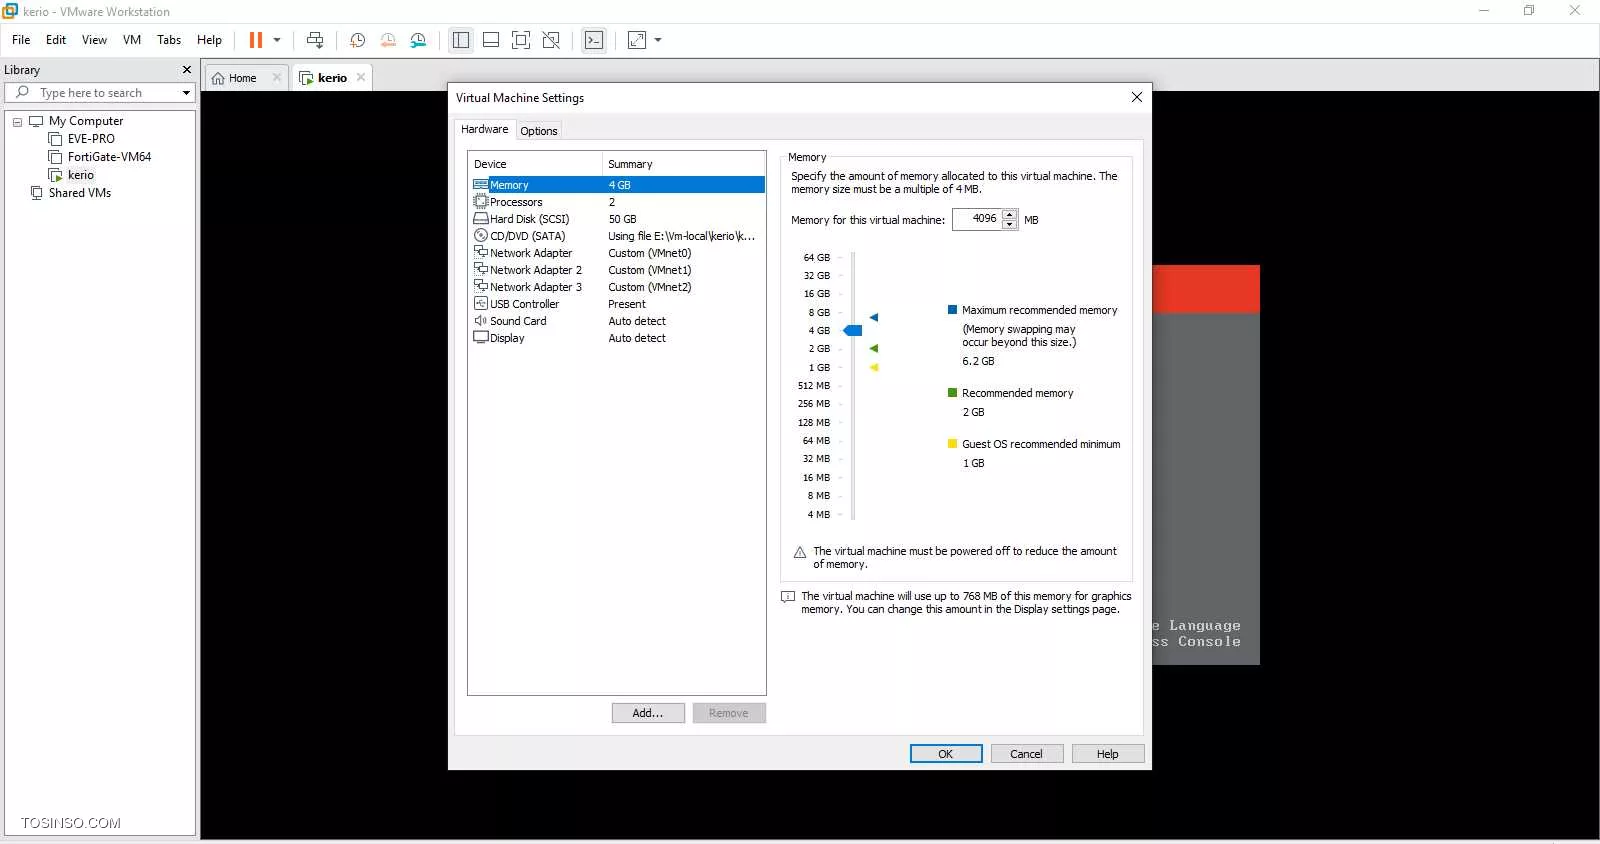Select the Display device

point(618,338)
